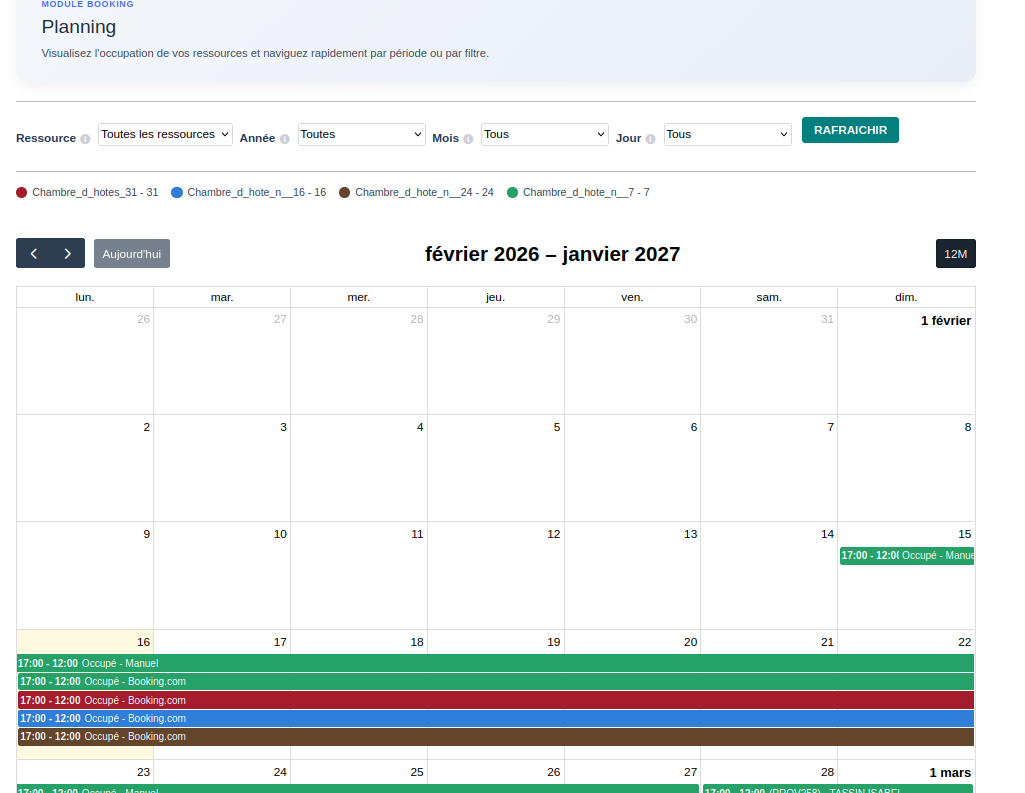Switch to the 12M view

point(955,254)
